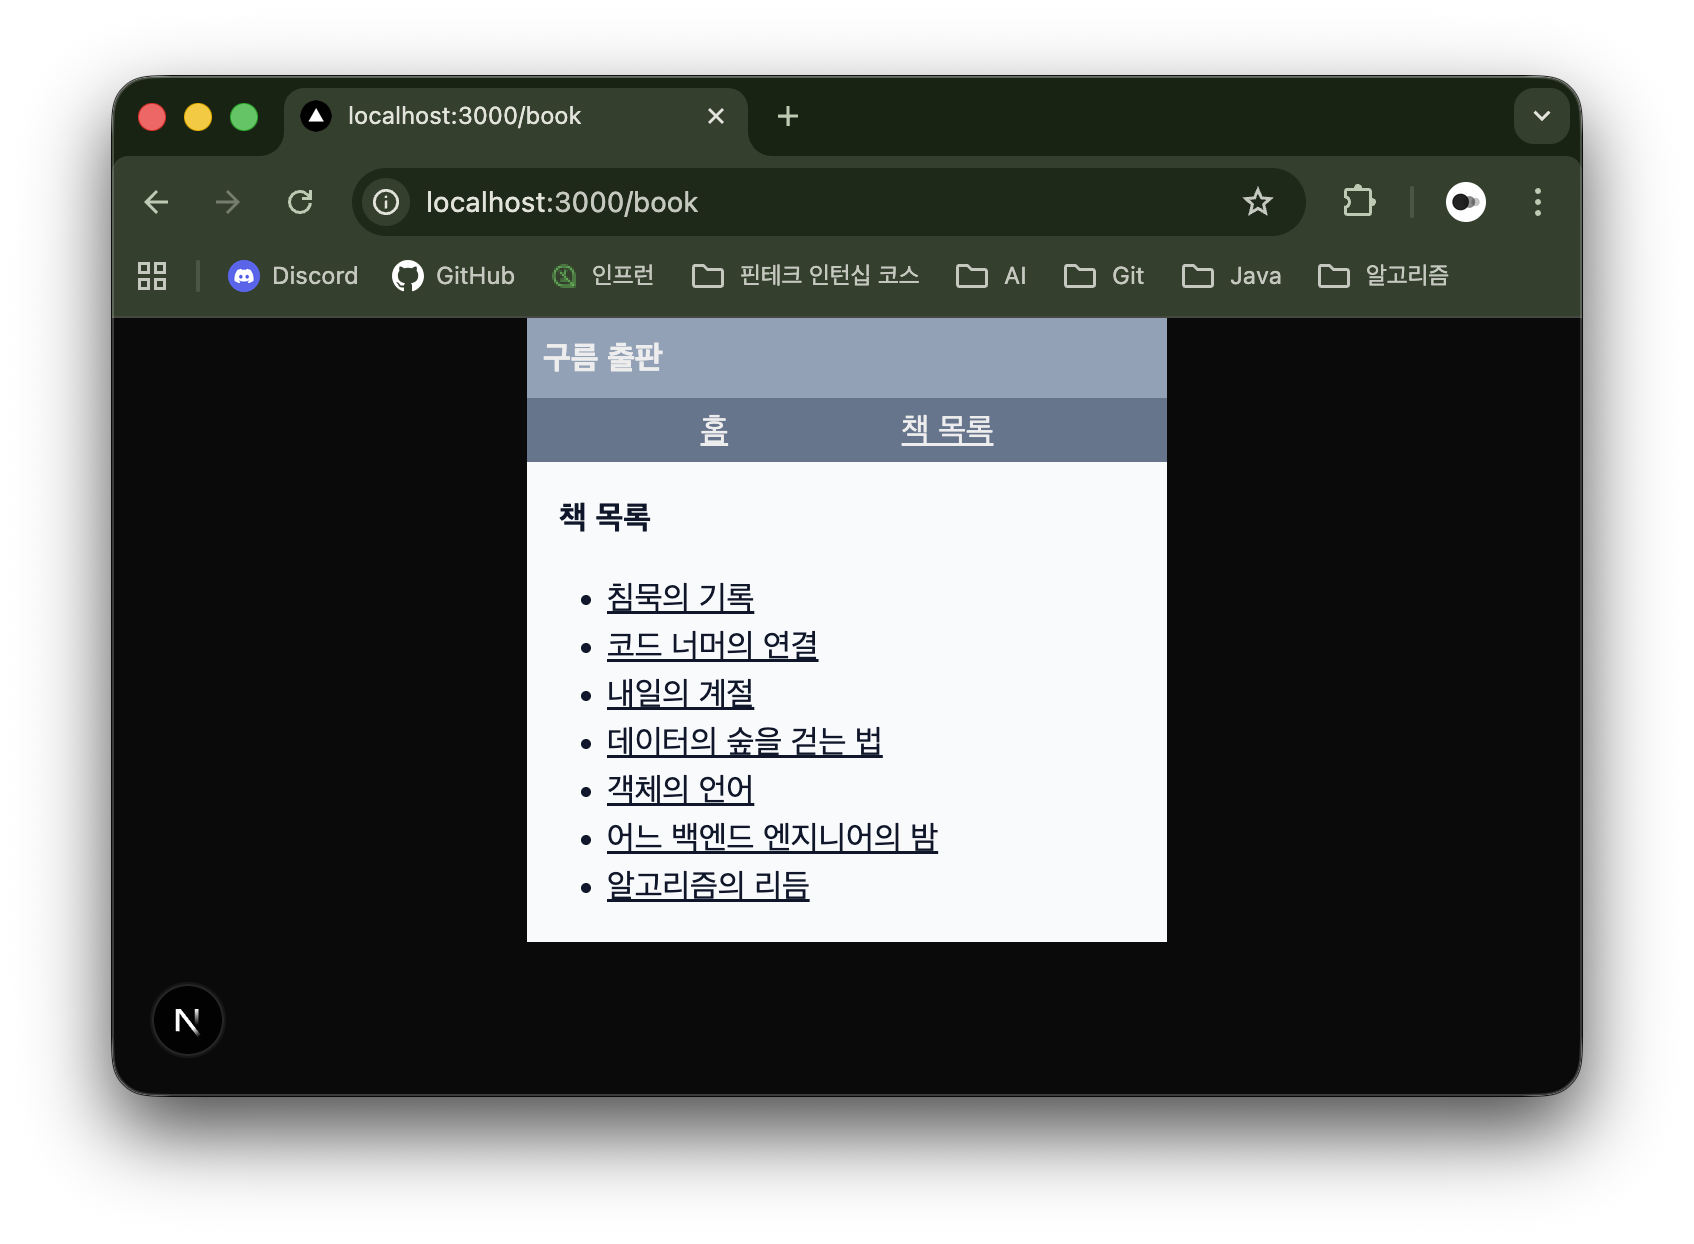Open the GitHub bookmark
Screen dimensions: 1694x1244
tap(454, 276)
